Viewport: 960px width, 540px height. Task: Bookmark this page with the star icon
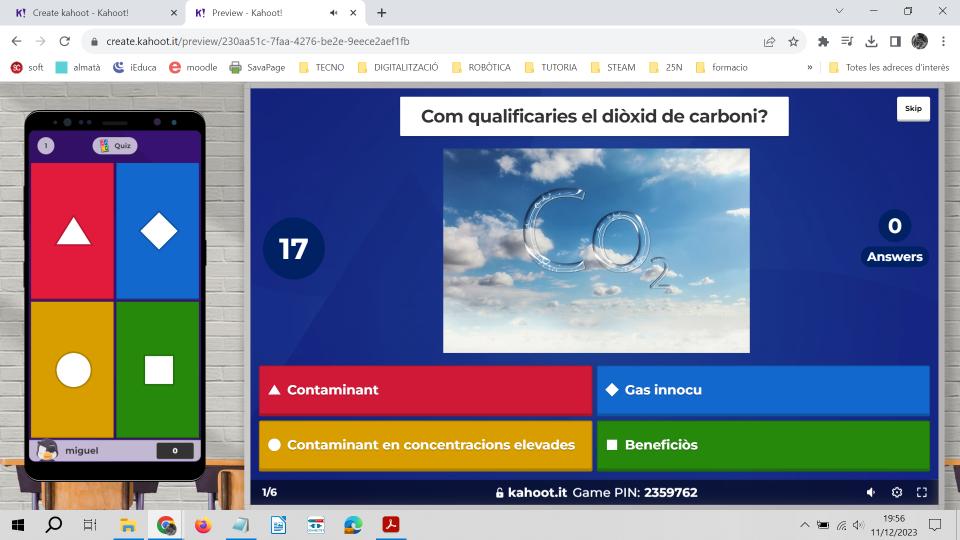[794, 41]
